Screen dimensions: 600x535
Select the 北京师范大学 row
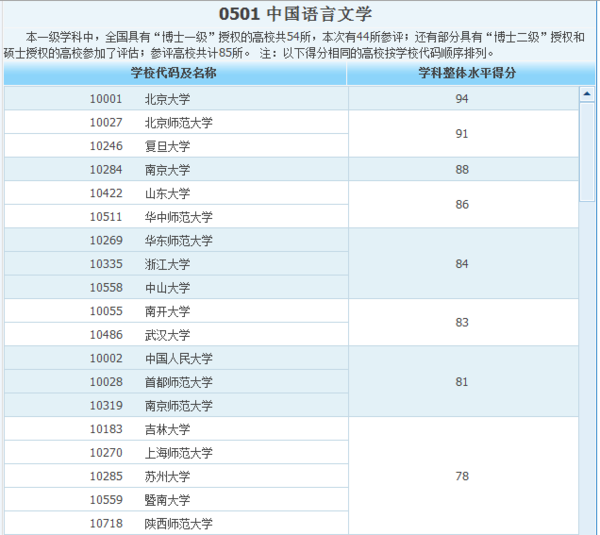[176, 122]
